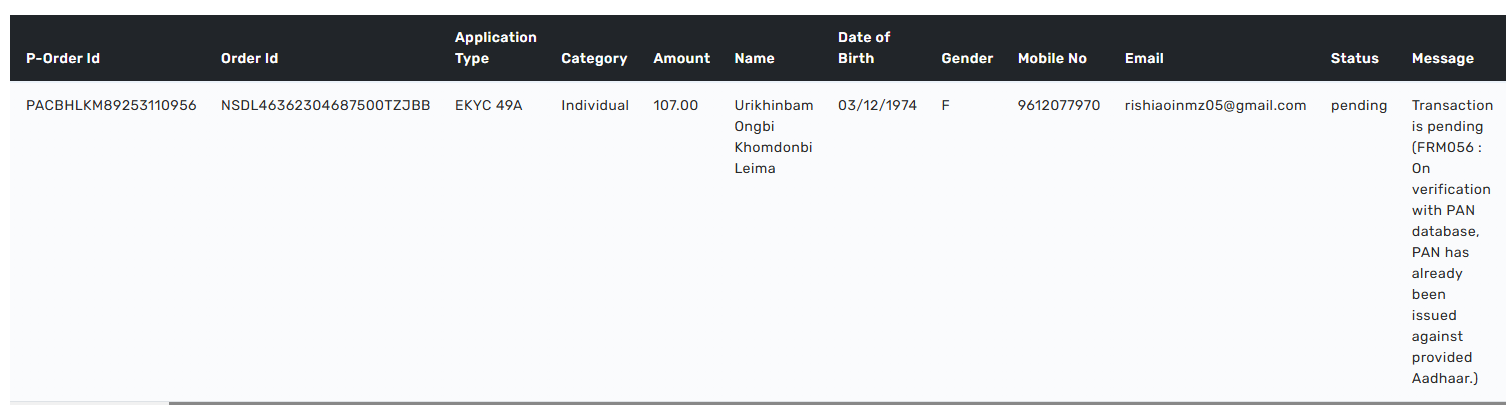Click mobile number 9612077970
Screen dimensions: 1512x405
click(1058, 105)
